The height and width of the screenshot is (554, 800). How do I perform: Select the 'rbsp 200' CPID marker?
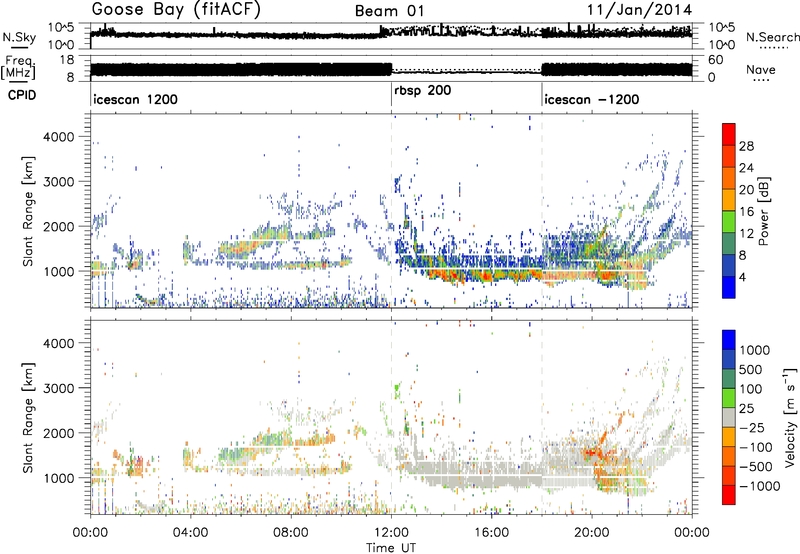click(422, 91)
